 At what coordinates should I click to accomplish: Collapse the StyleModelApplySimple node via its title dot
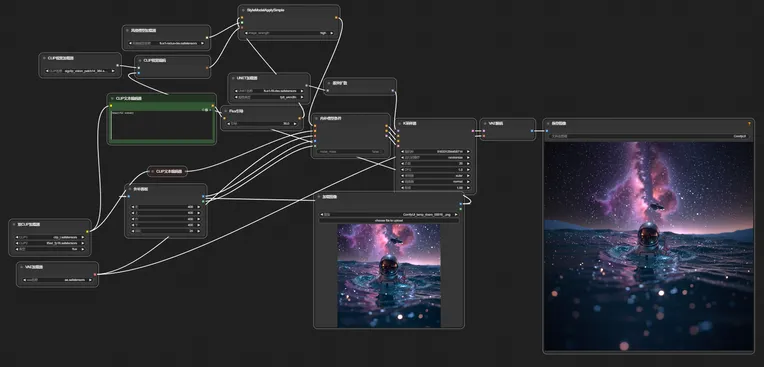pyautogui.click(x=244, y=10)
